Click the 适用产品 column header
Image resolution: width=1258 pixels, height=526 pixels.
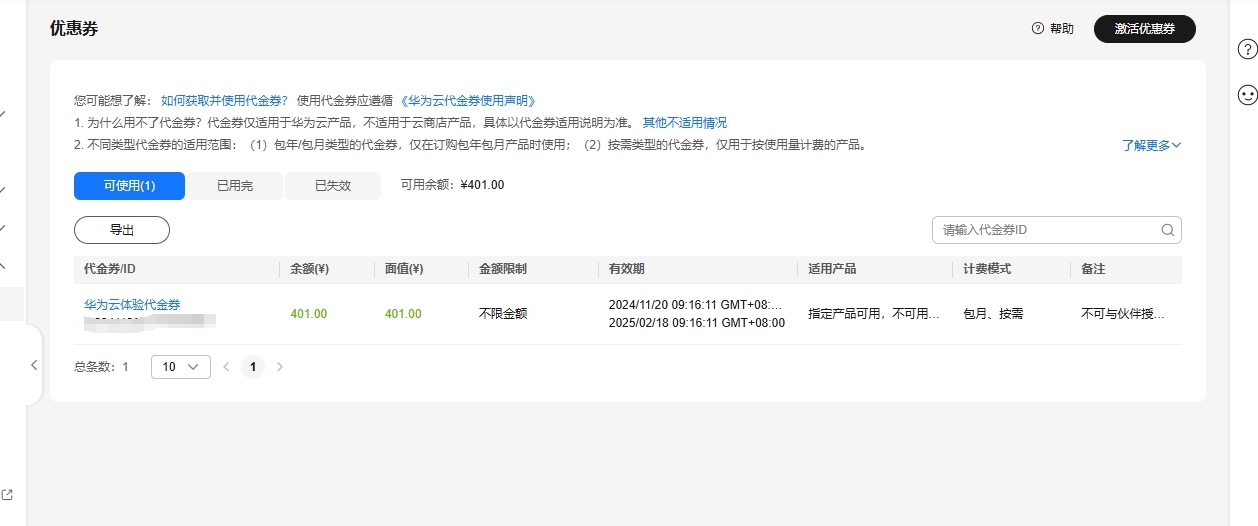(x=832, y=269)
